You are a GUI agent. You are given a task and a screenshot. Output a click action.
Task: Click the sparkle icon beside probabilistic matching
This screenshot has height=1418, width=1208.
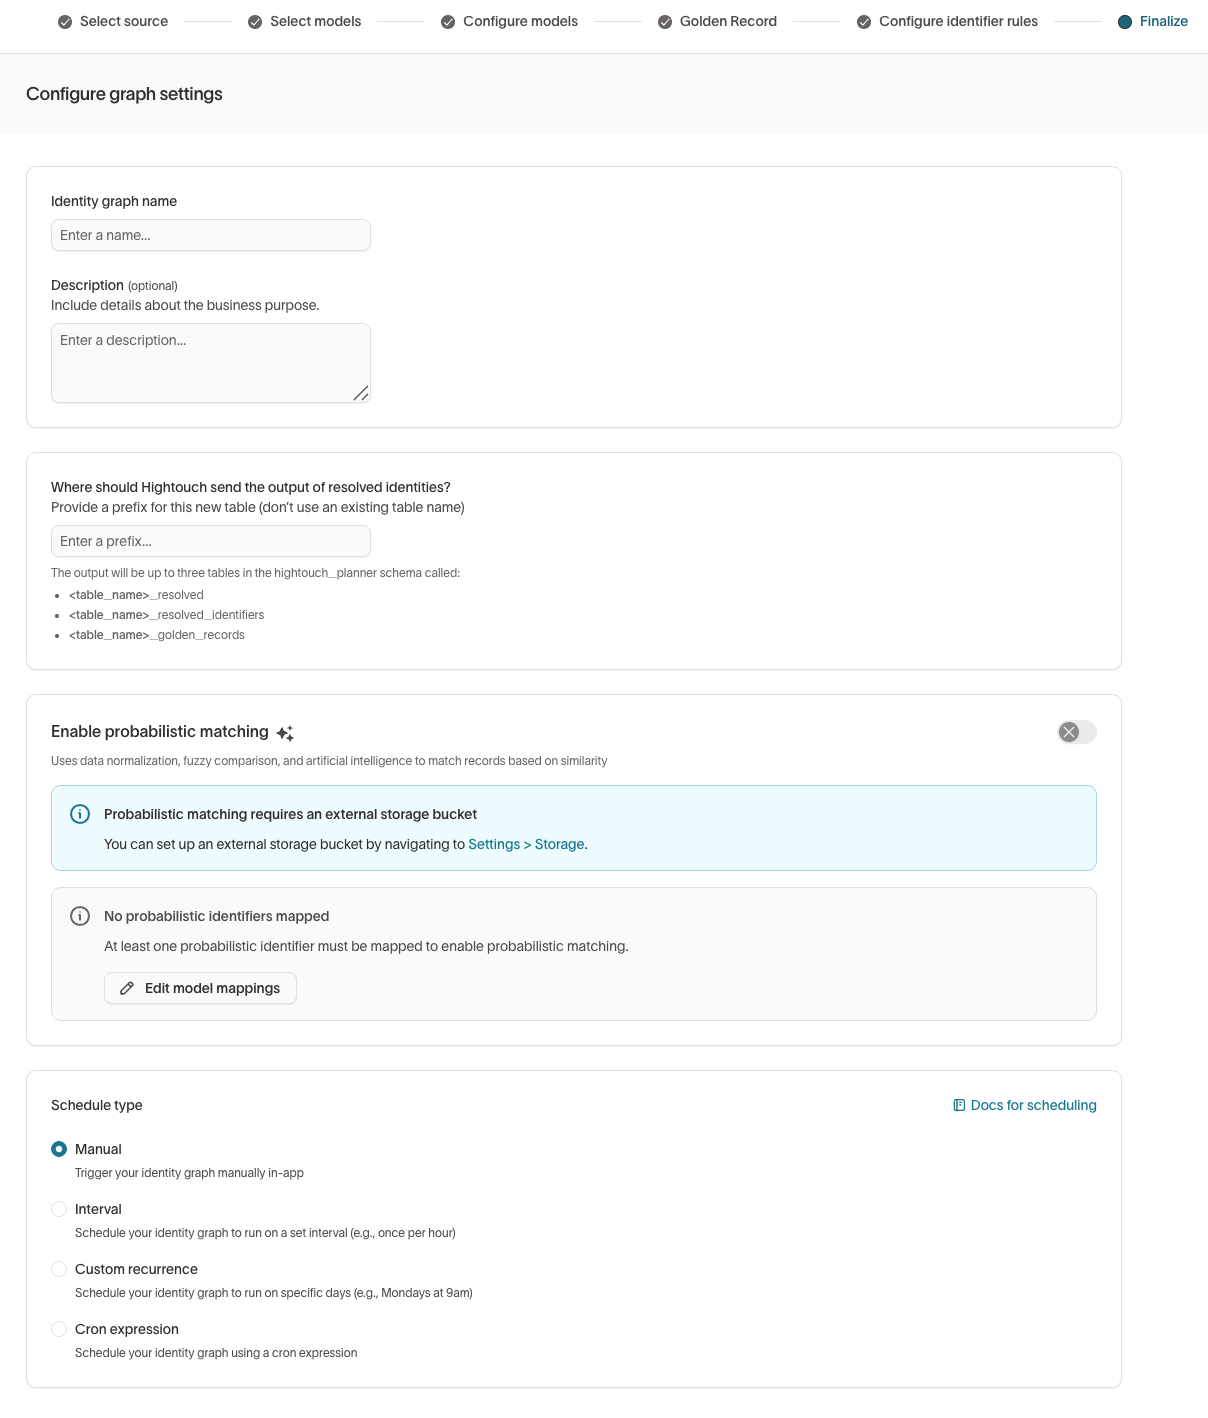[x=285, y=734]
